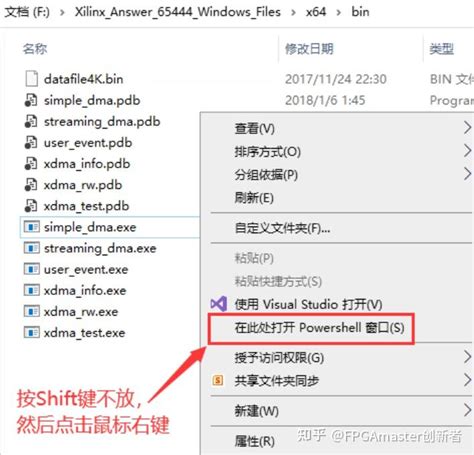Image resolution: width=474 pixels, height=455 pixels.
Task: Select the streaming_dma.exe application icon
Action: (32, 248)
